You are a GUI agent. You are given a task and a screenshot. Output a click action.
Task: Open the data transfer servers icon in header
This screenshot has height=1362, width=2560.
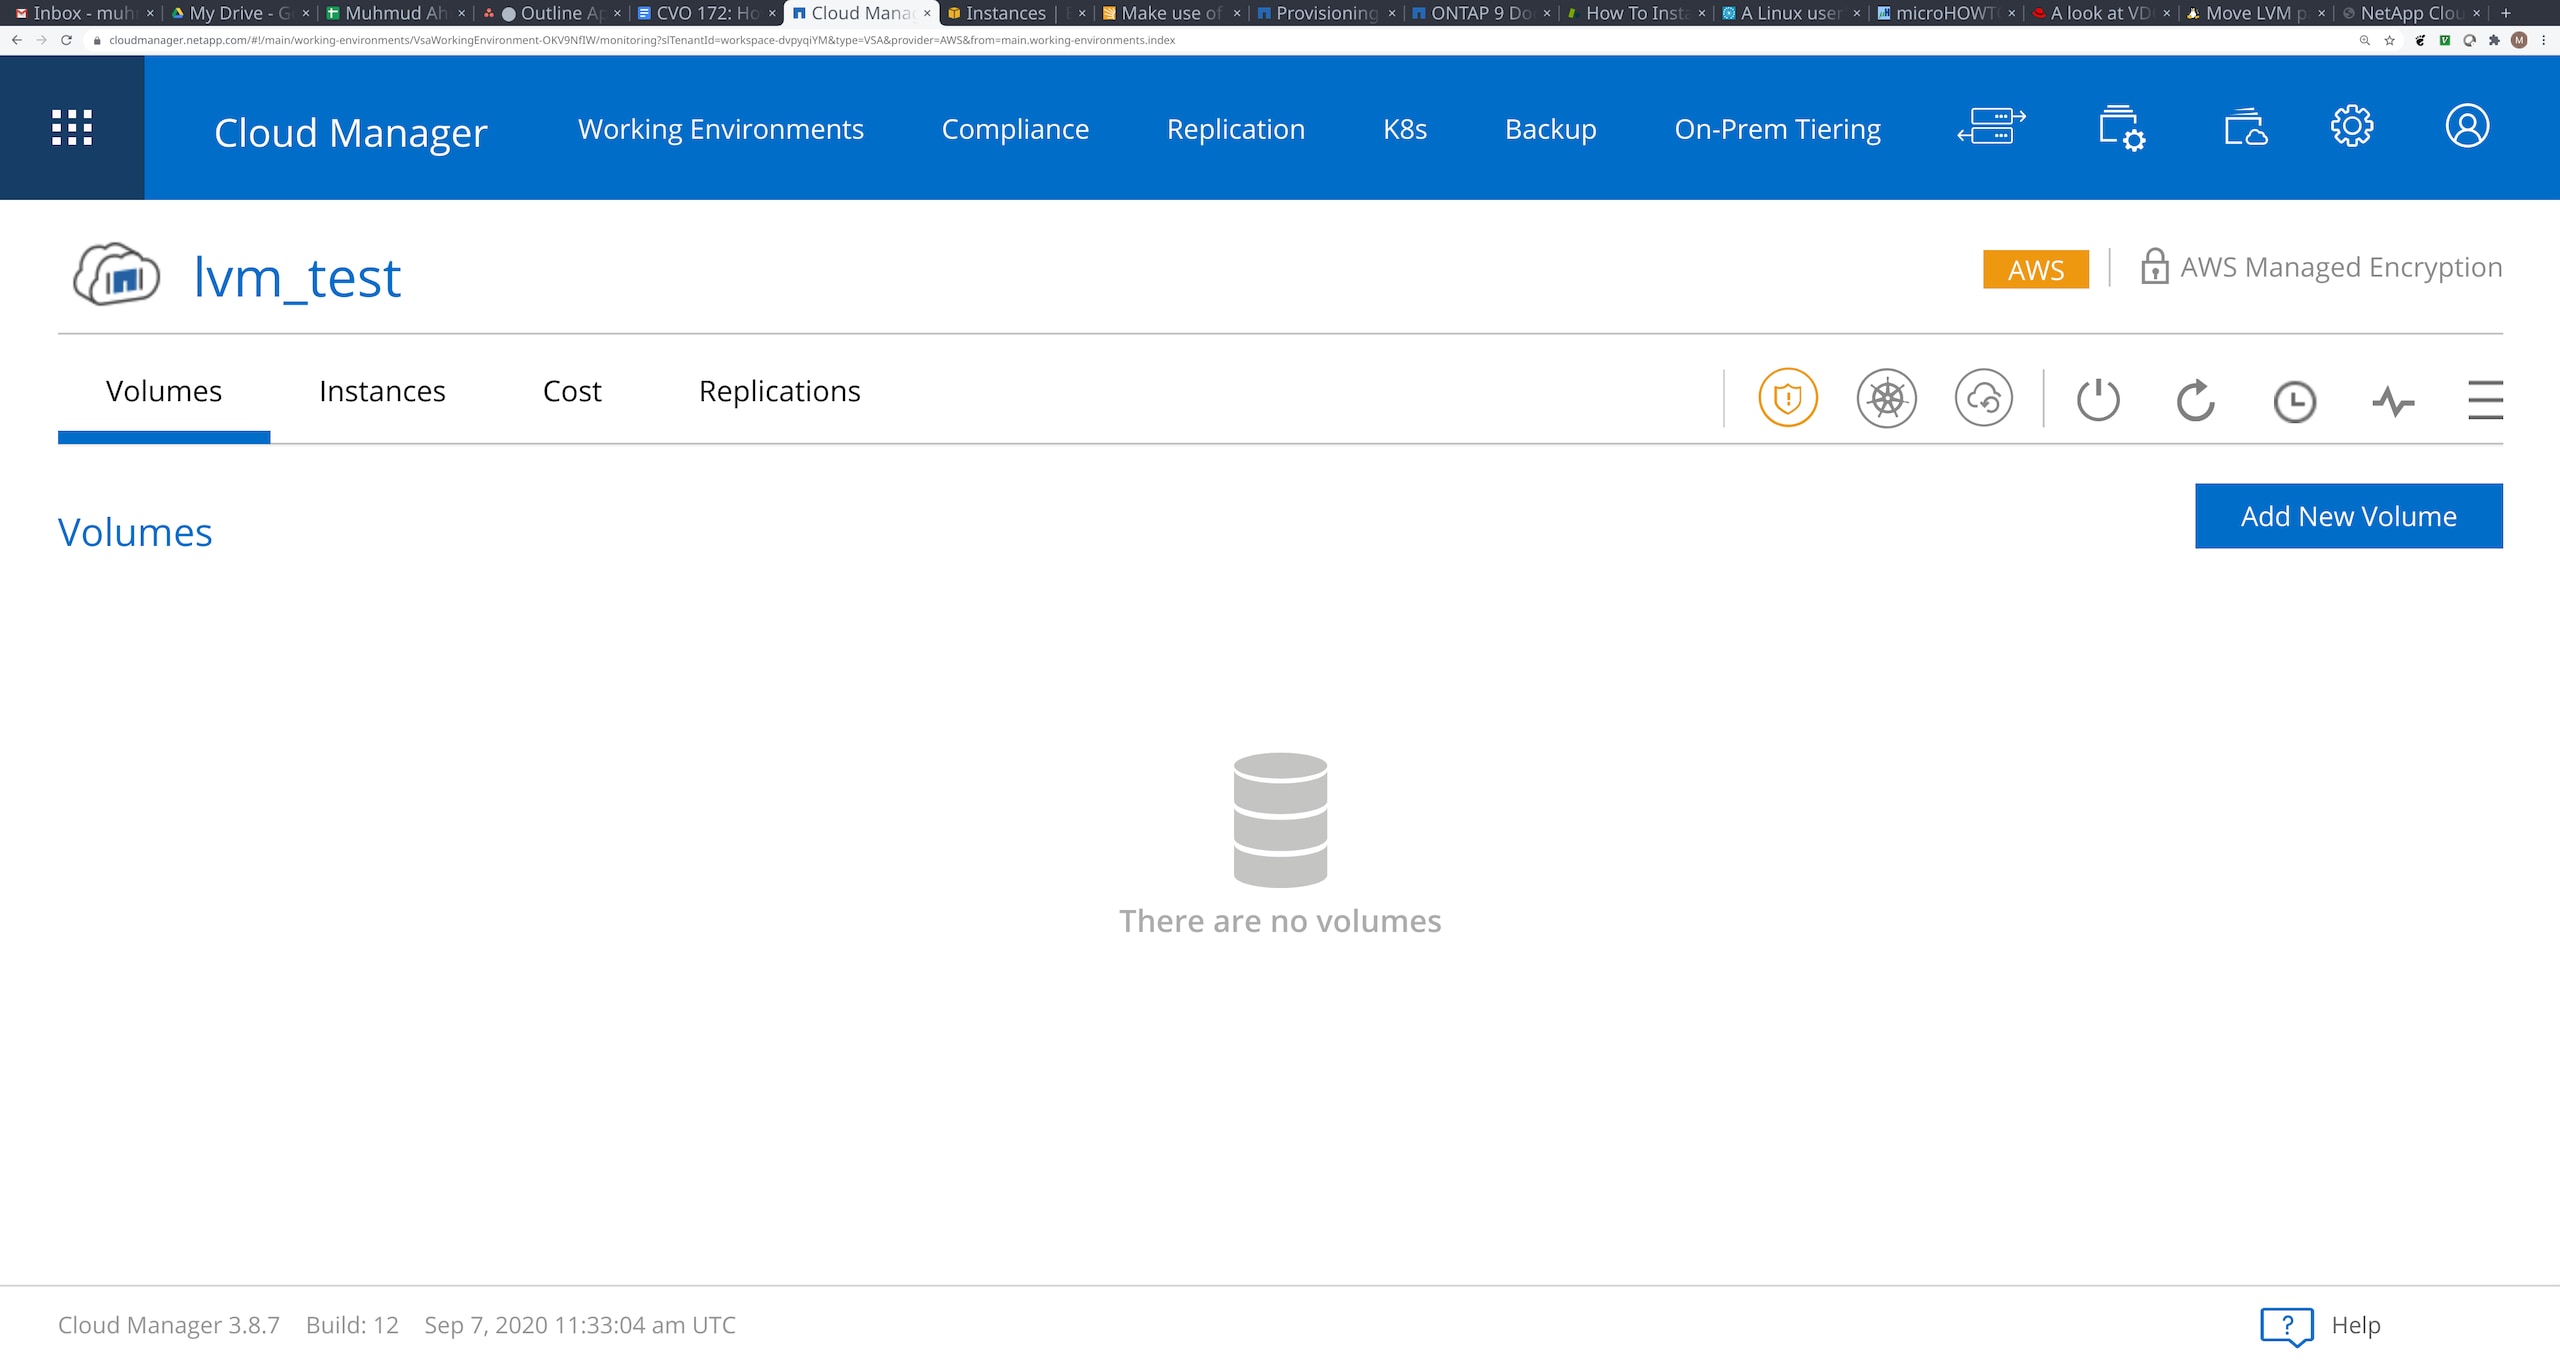pyautogui.click(x=1991, y=127)
